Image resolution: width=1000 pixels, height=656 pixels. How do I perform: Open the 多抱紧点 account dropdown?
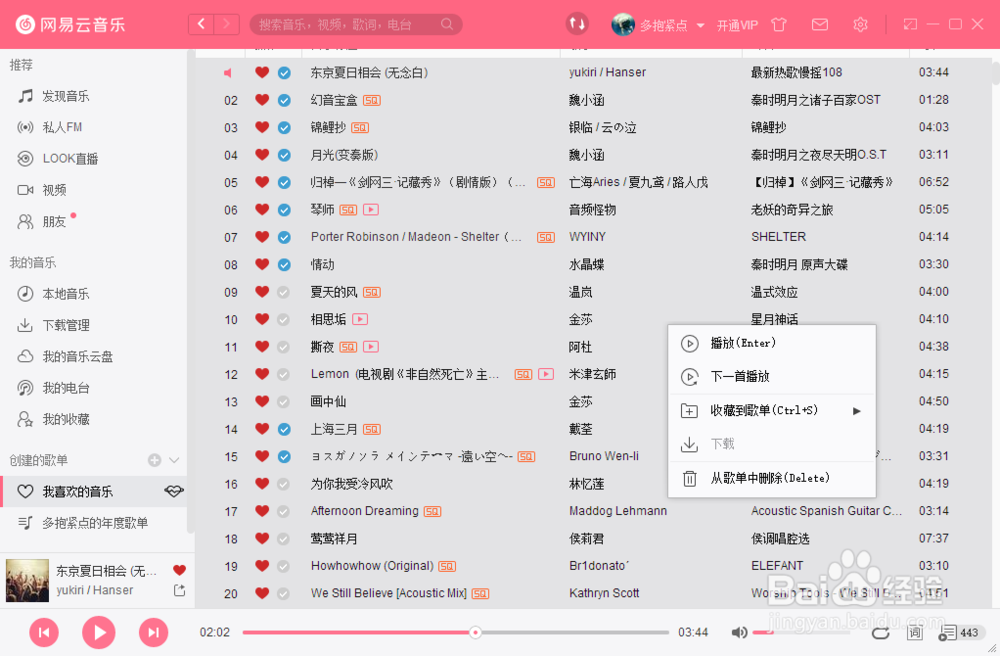coord(662,23)
